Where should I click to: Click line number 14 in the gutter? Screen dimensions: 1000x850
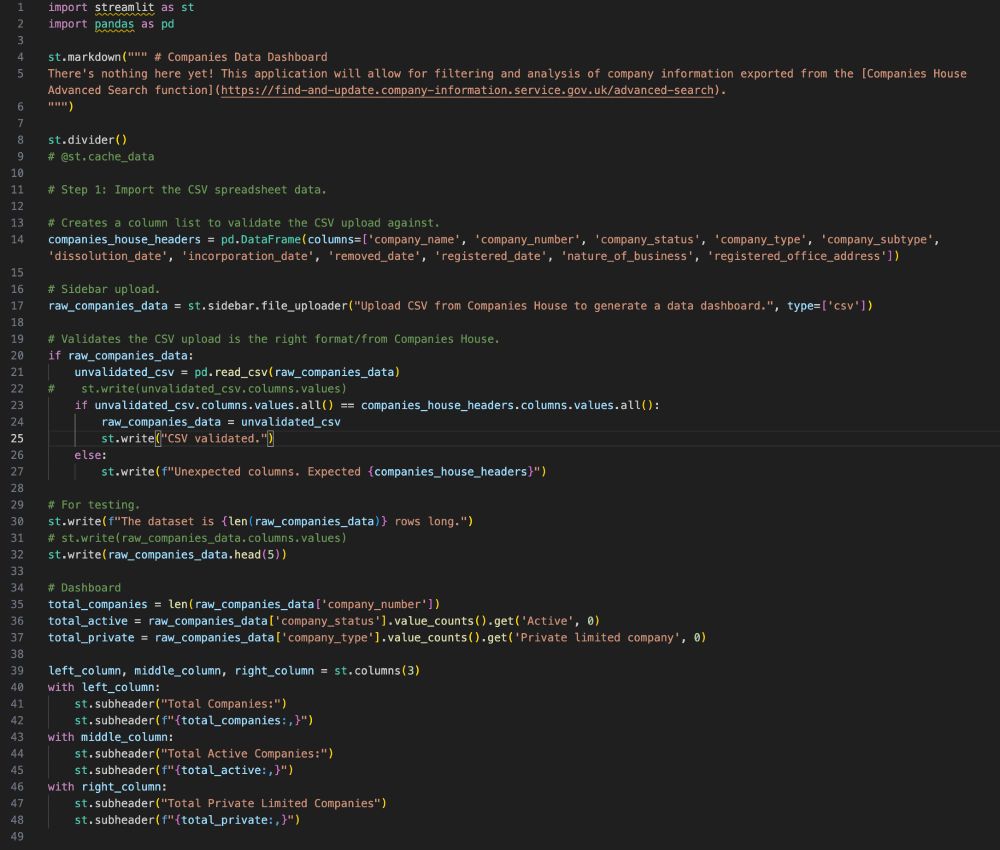[17, 240]
